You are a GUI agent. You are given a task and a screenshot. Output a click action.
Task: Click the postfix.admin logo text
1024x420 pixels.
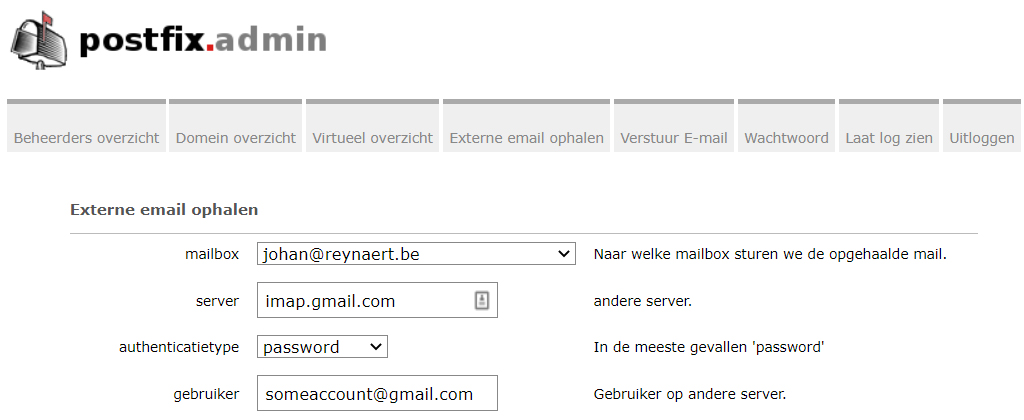tap(202, 40)
